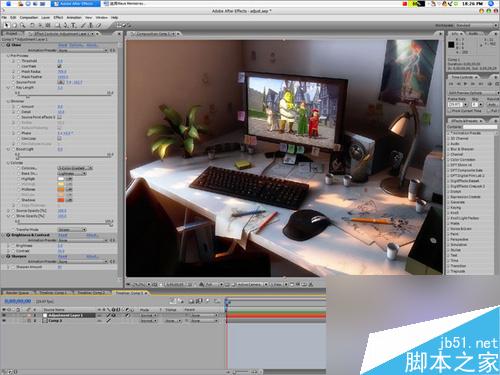The height and width of the screenshot is (375, 500).
Task: Select the Rectangular Mask tool
Action: (57, 25)
